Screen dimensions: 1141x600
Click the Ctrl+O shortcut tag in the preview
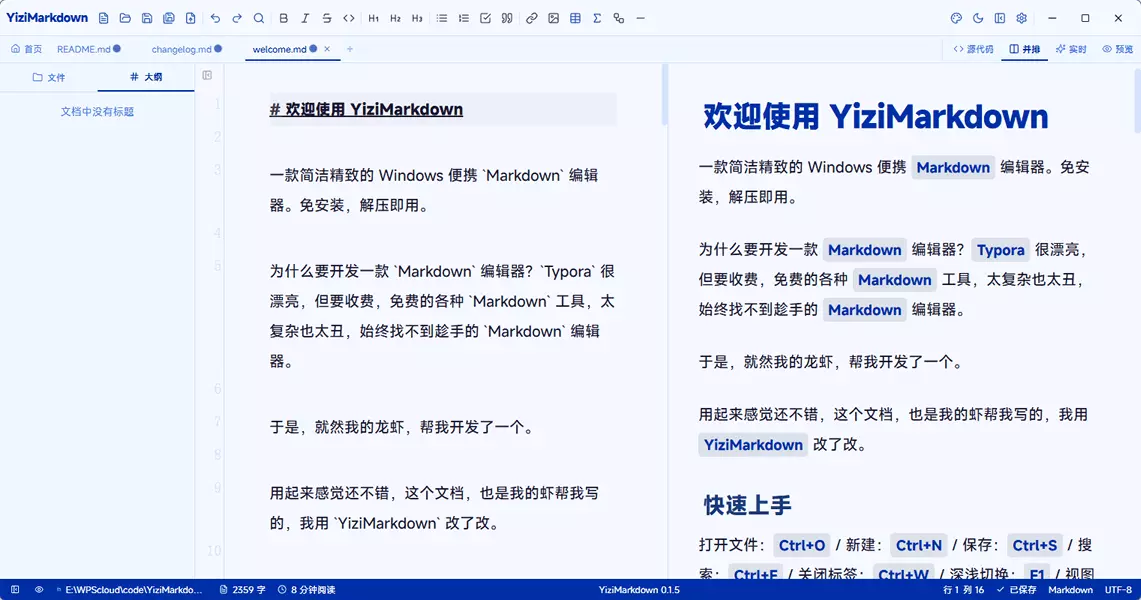click(802, 545)
